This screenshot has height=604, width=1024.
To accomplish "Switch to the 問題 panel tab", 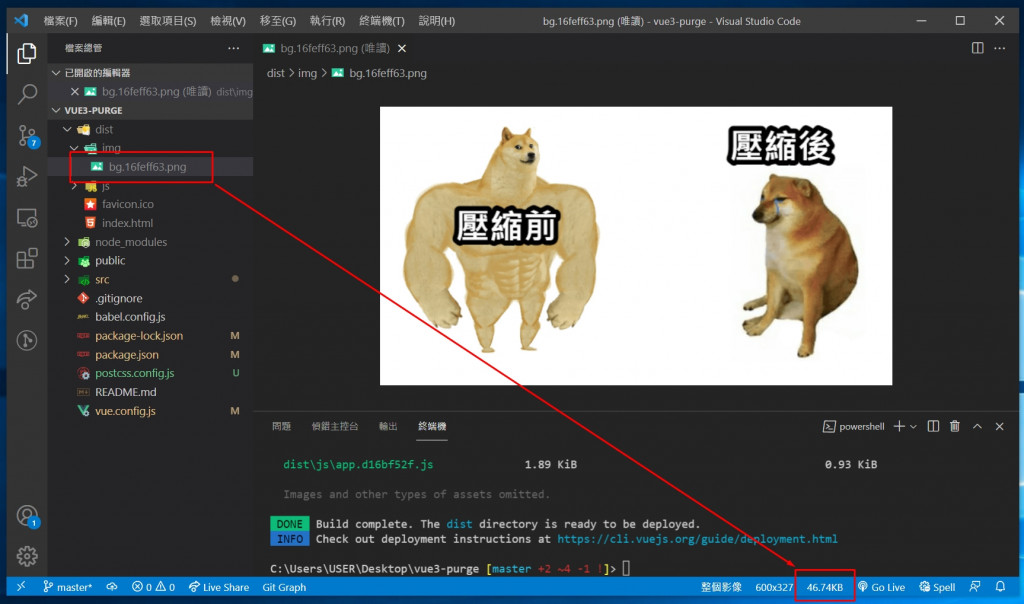I will (x=281, y=426).
